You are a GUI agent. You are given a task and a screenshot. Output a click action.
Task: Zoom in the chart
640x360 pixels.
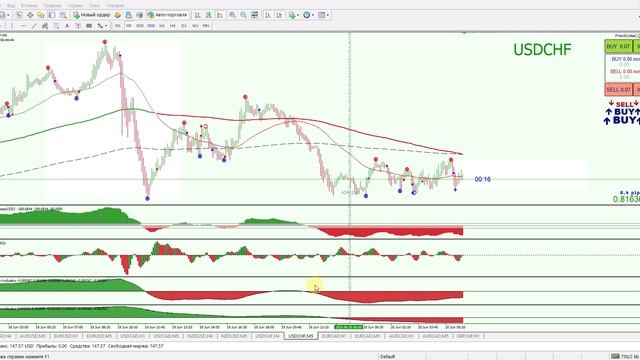click(232, 15)
